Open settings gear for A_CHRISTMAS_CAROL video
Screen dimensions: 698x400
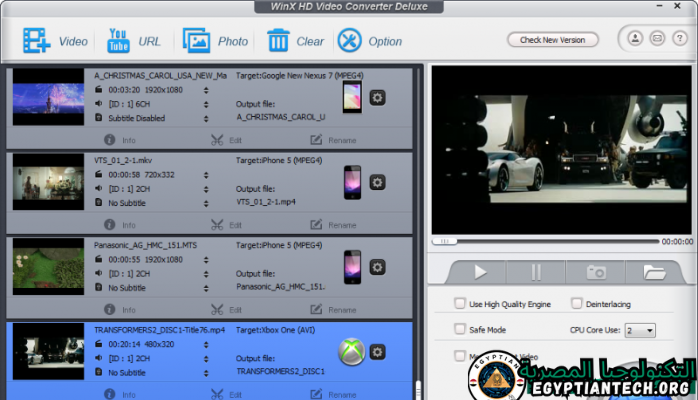[x=377, y=97]
